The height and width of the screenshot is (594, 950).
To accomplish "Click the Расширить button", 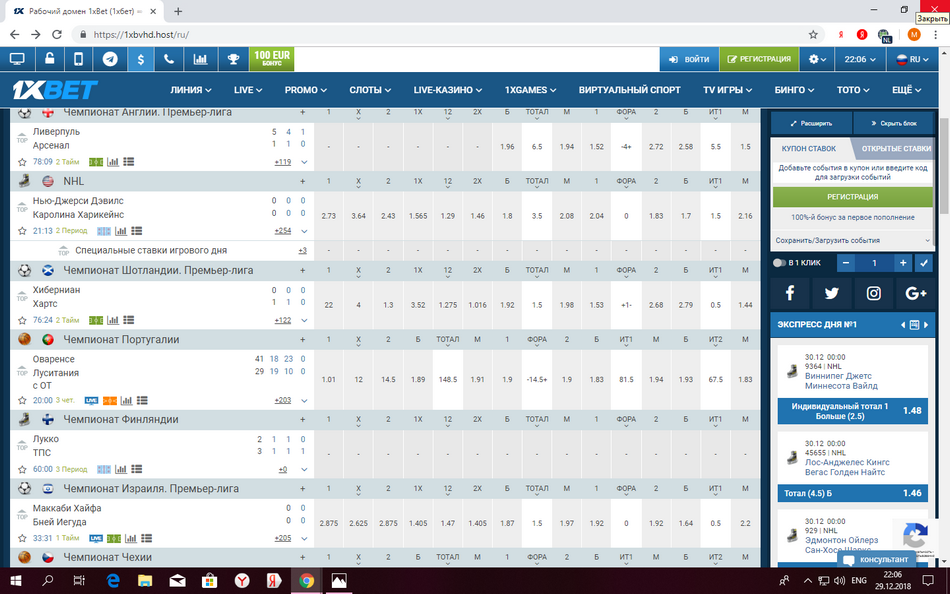I will [x=811, y=123].
